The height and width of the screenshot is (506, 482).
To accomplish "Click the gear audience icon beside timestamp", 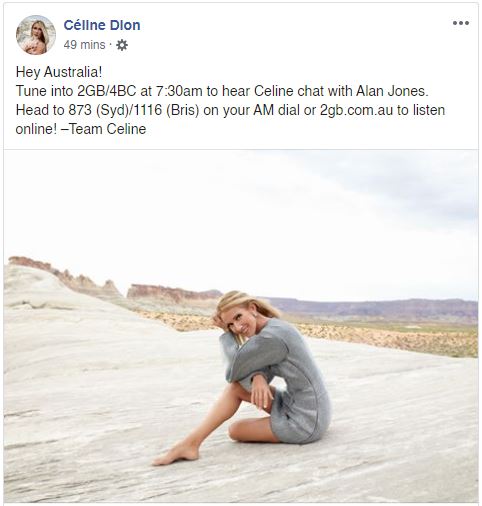I will 122,45.
